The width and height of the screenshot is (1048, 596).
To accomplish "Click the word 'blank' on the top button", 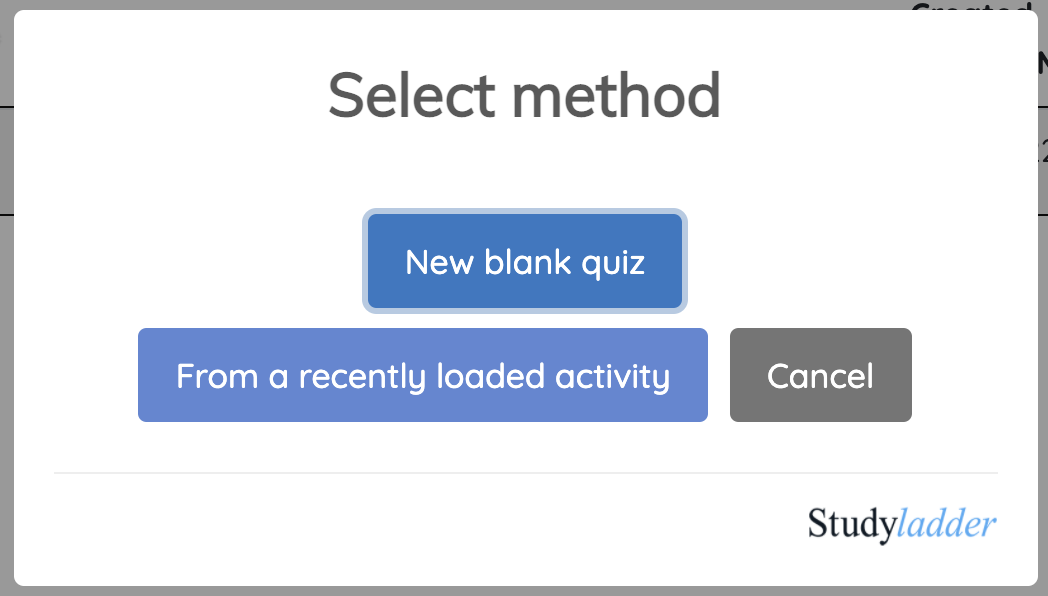I will click(530, 262).
